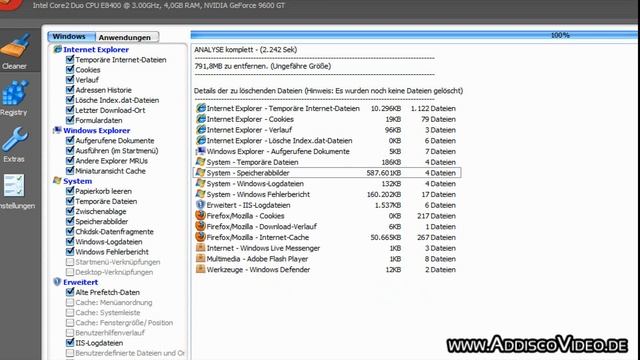Enable Desktop-Verknüpfungen checkbox
The height and width of the screenshot is (360, 640).
coord(70,272)
